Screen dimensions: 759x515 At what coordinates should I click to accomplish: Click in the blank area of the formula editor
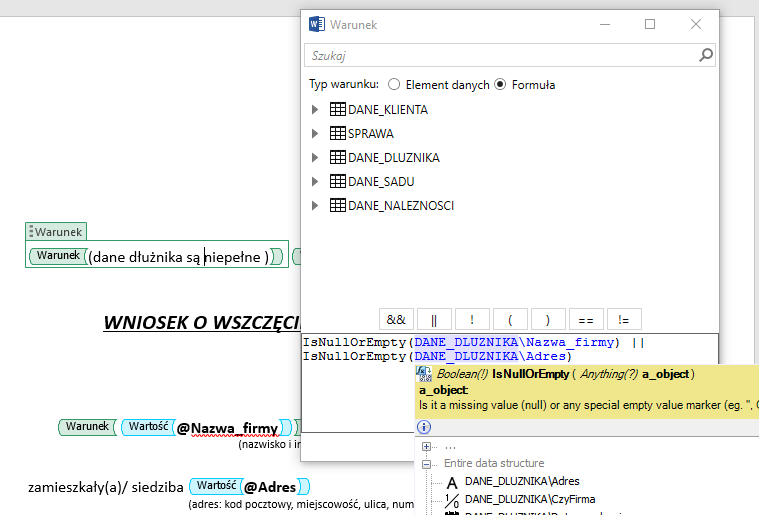(x=357, y=397)
